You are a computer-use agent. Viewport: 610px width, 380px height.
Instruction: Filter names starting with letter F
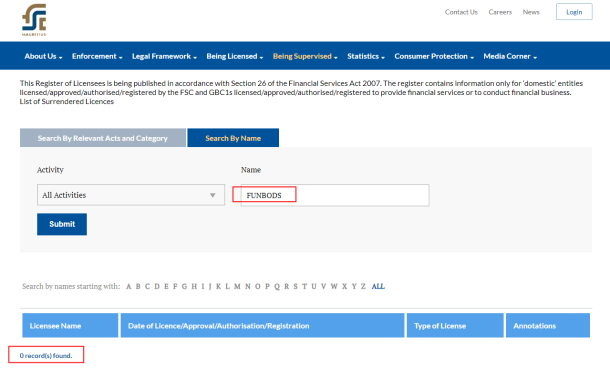point(175,287)
